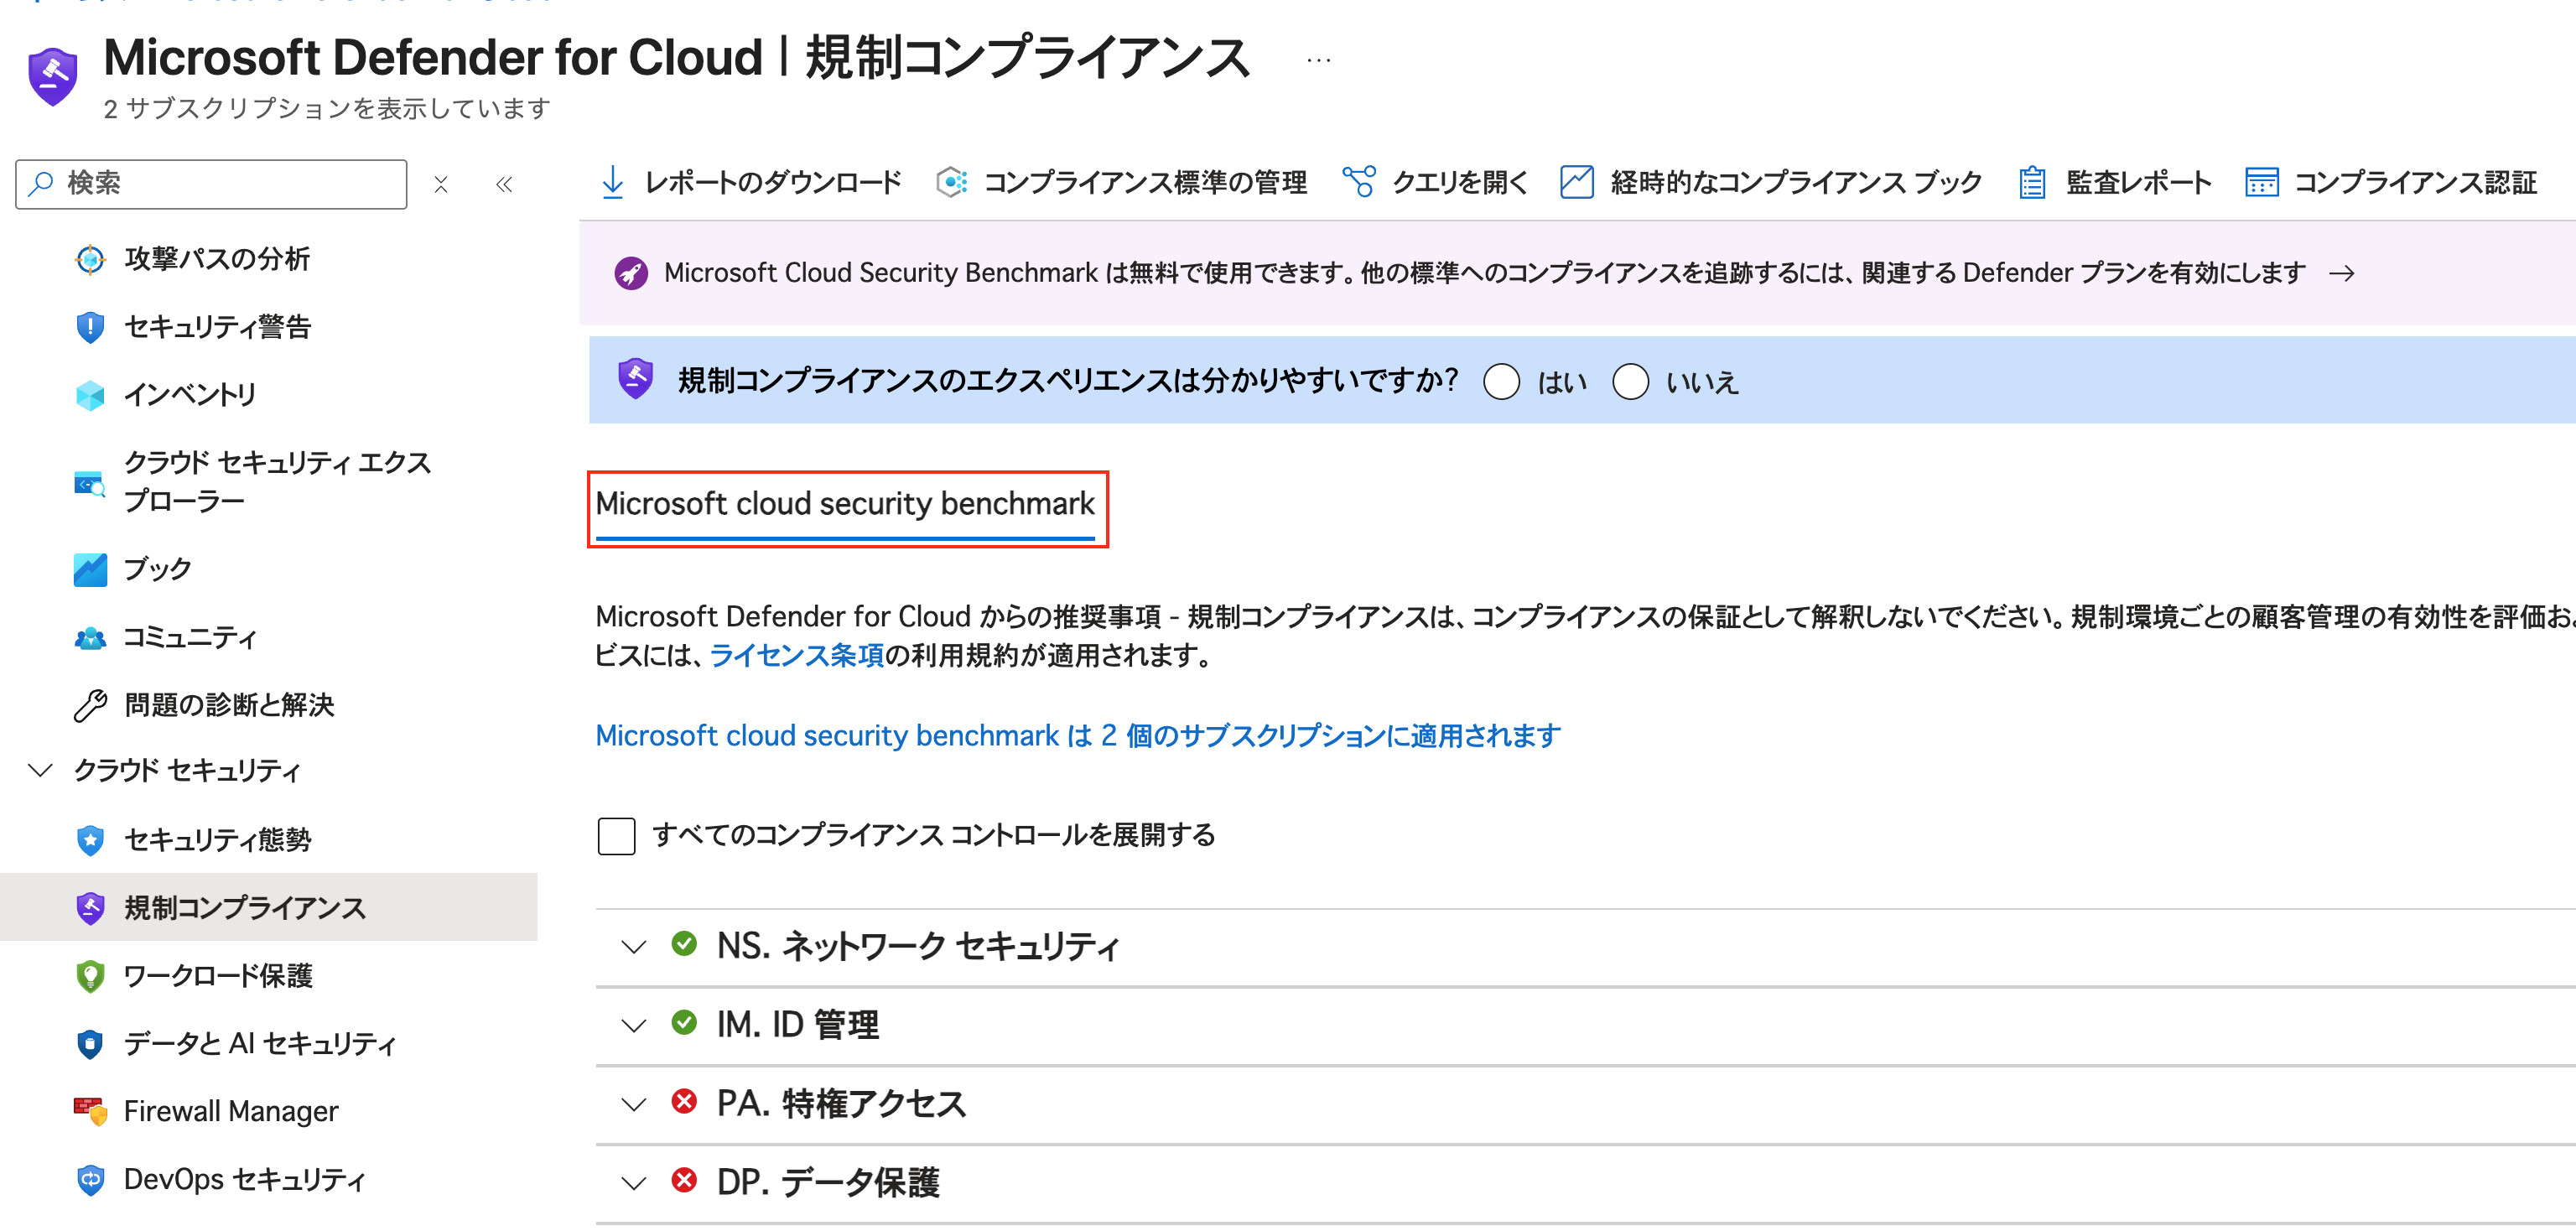Open 経時的なコンプライアンス ブック

pos(1796,182)
